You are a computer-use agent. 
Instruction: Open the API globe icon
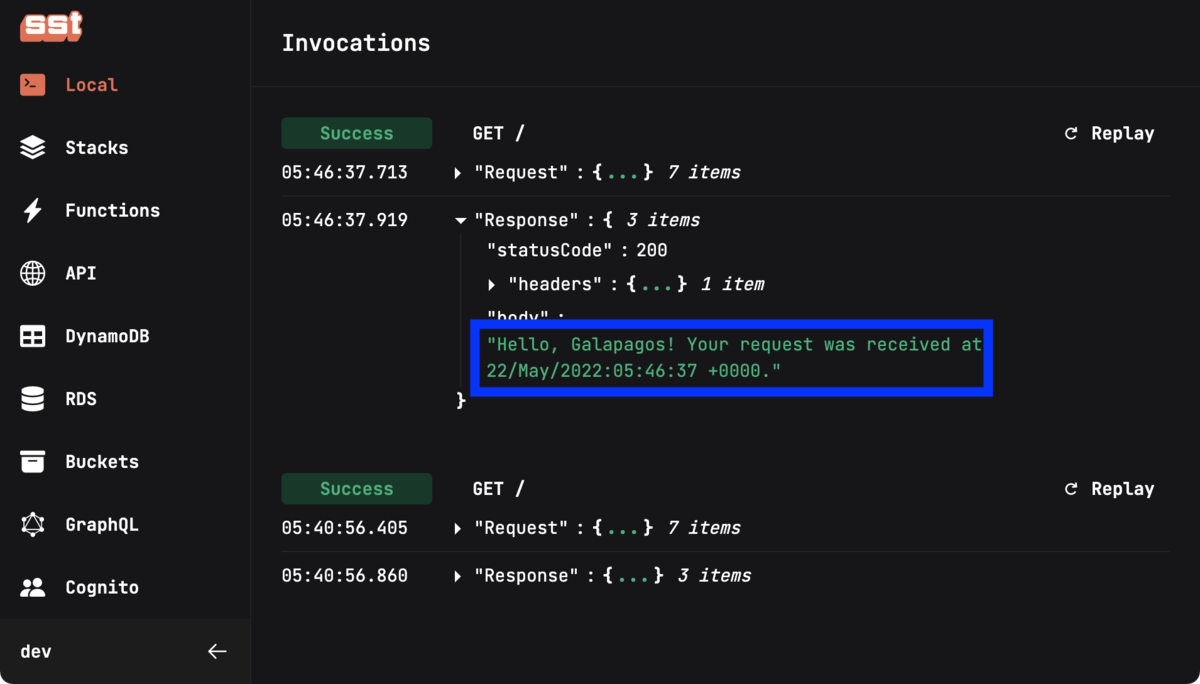(x=32, y=273)
